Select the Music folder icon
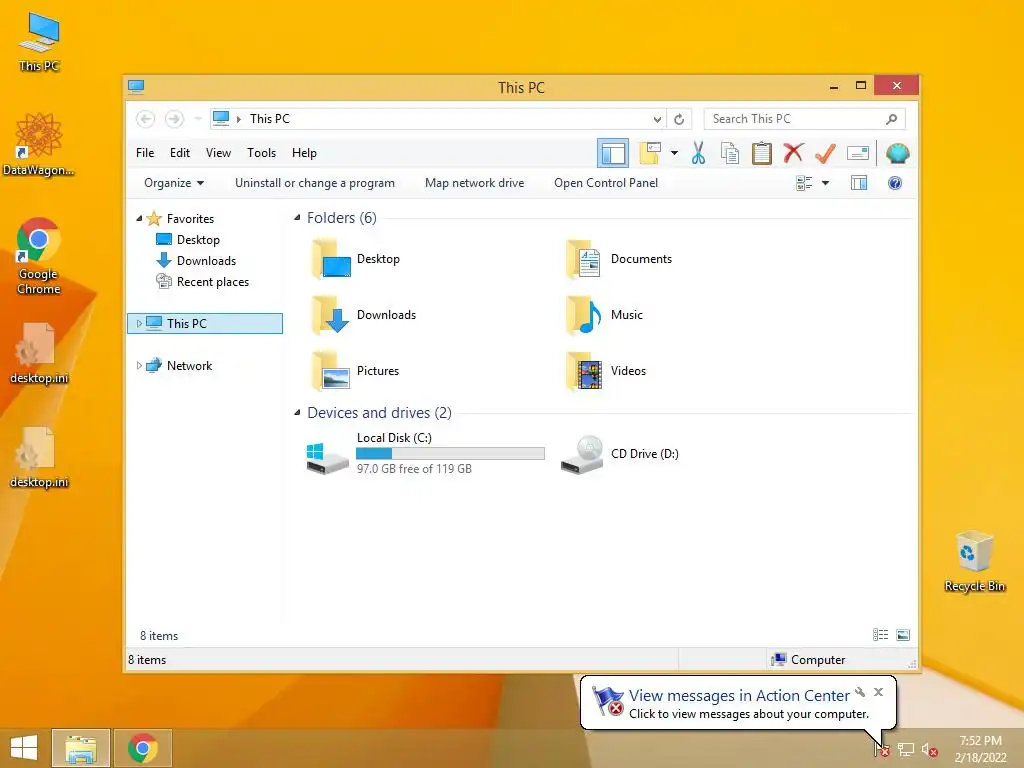The image size is (1024, 768). pos(584,315)
